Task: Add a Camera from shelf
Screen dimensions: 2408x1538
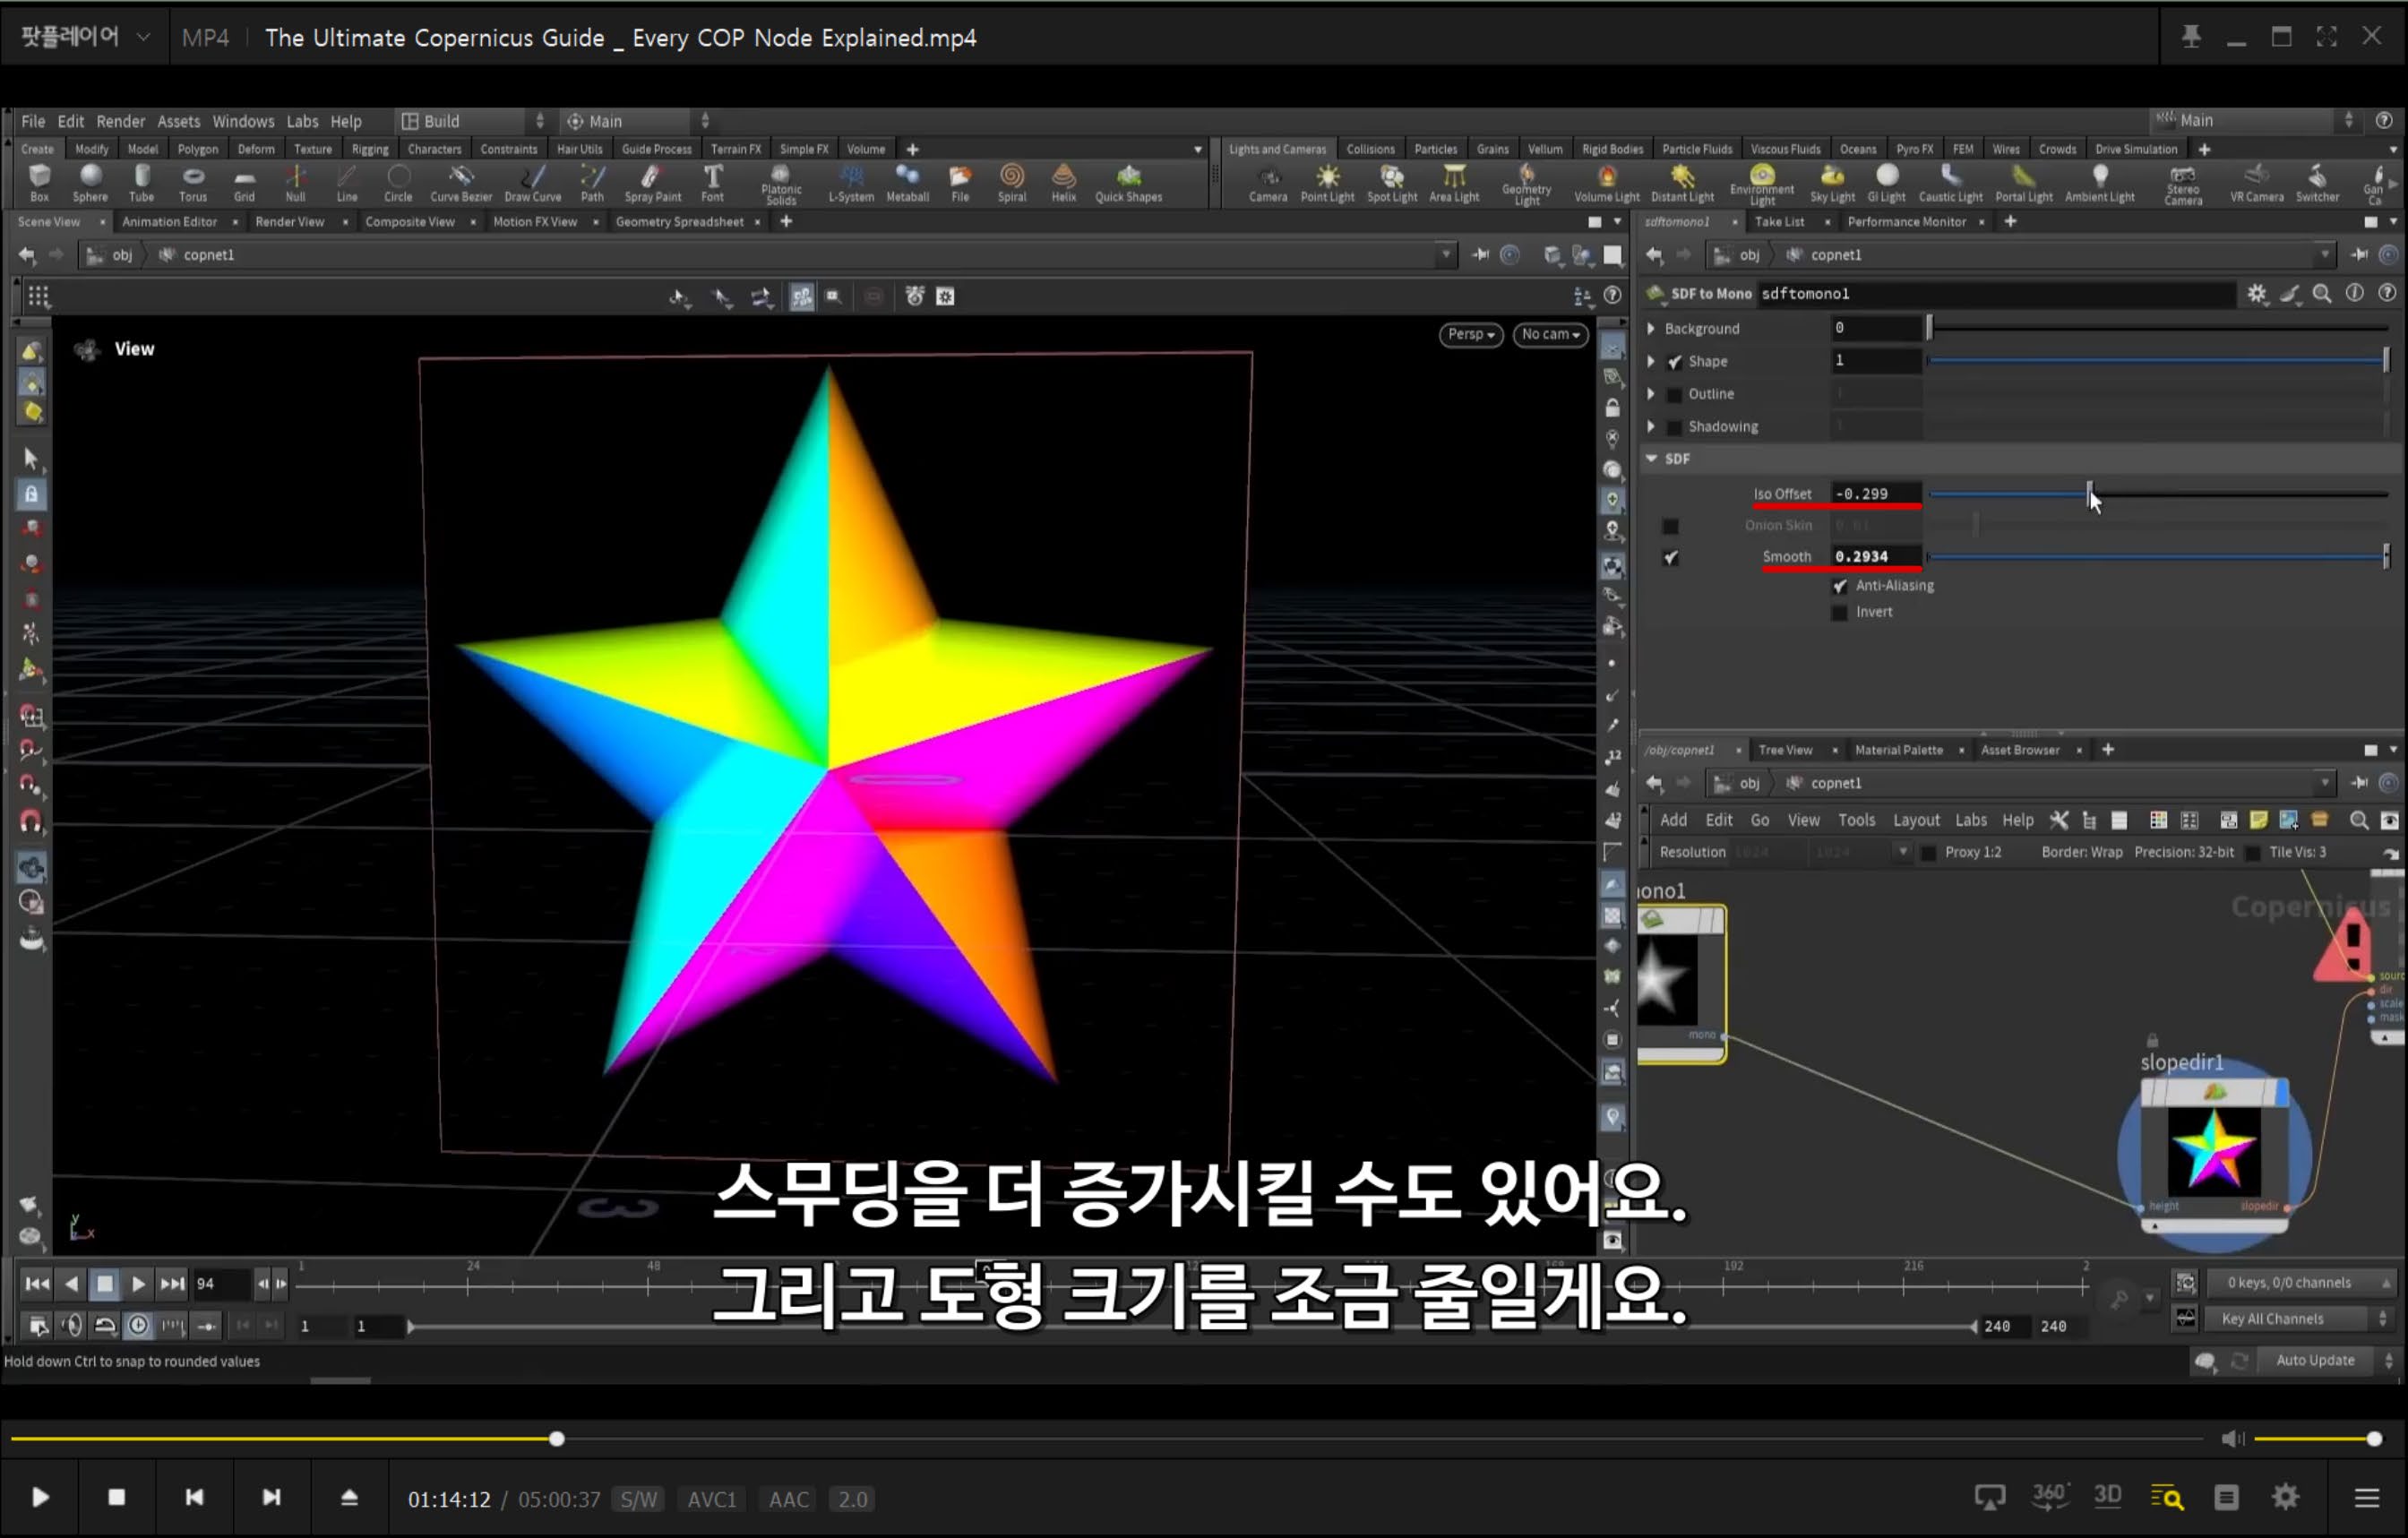Action: 1268,183
